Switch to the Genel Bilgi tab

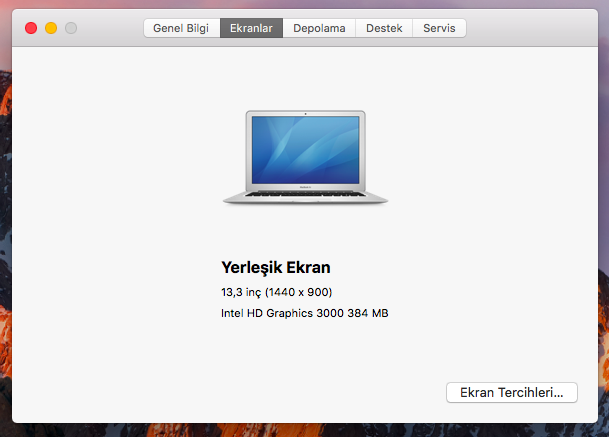click(x=181, y=28)
